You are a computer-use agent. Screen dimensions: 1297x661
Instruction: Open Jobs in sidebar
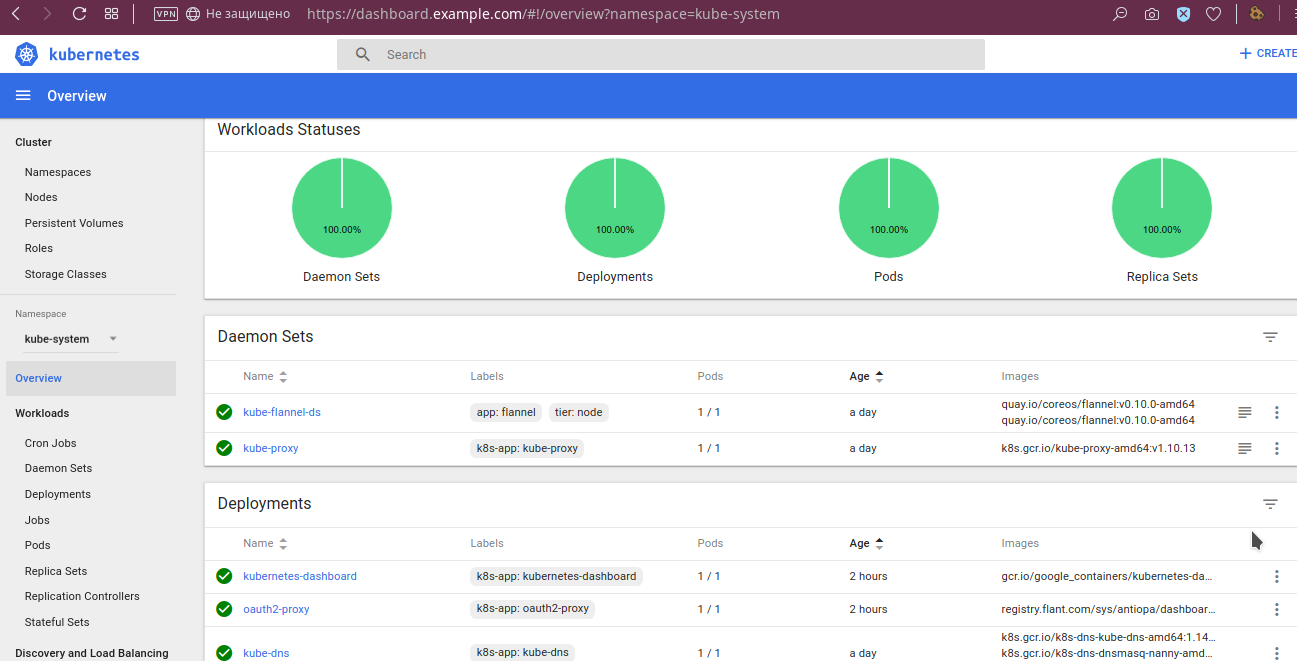tap(37, 520)
